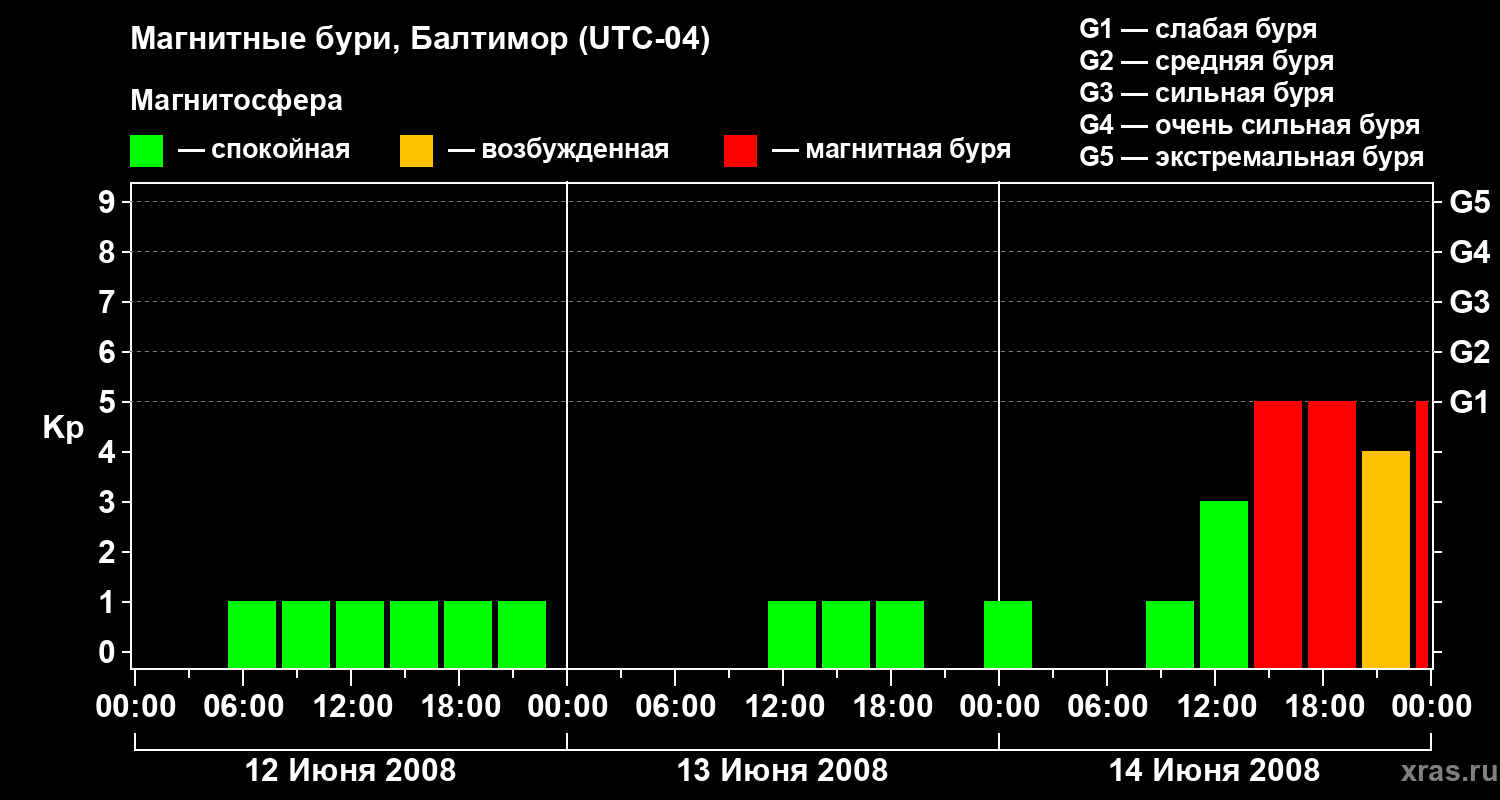Click the red magnetic storm legend swatch
Image resolution: width=1500 pixels, height=800 pixels.
pos(740,151)
